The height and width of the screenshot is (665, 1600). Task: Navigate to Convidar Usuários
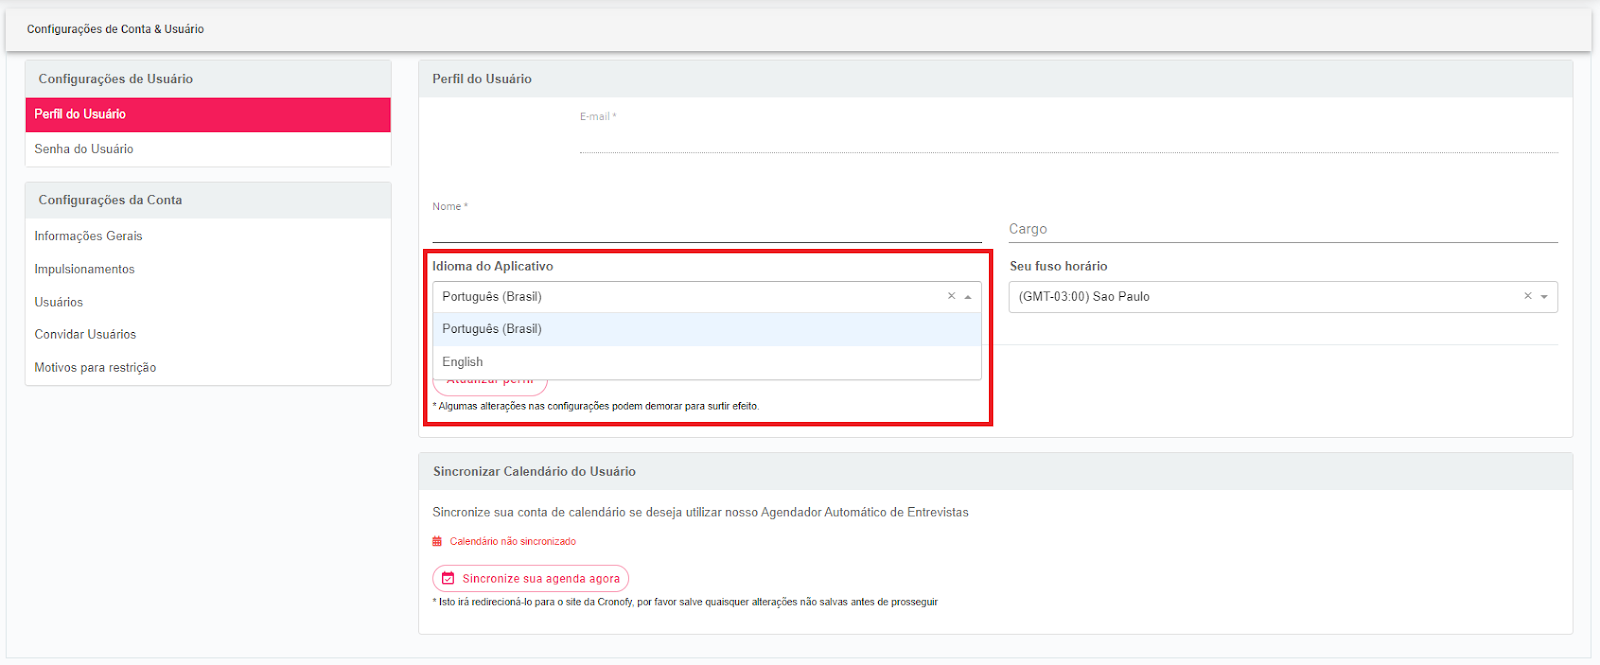click(x=86, y=334)
